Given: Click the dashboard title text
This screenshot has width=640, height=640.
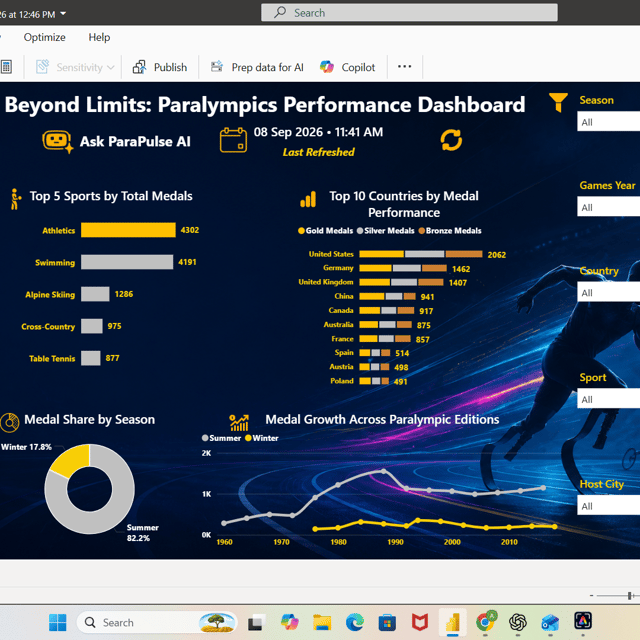Looking at the screenshot, I should pyautogui.click(x=265, y=104).
